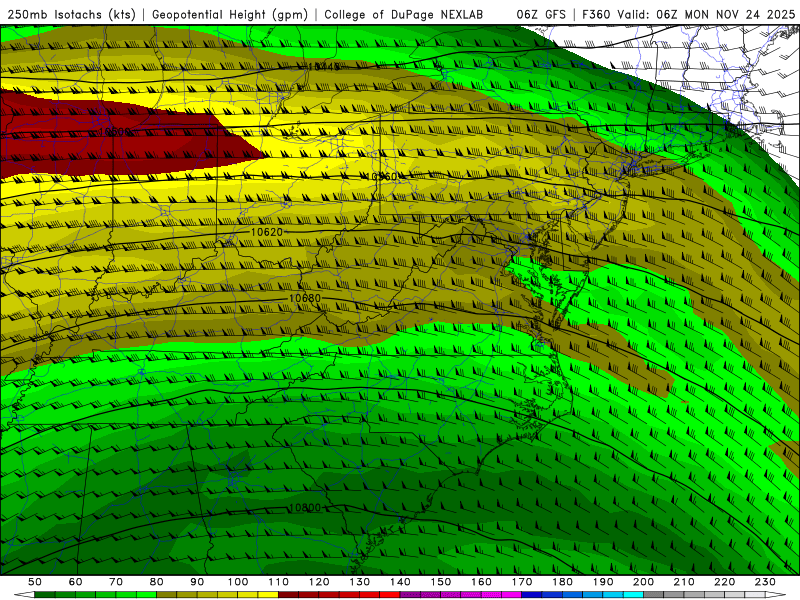Click the 160 legend value
The image size is (800, 600).
point(481,582)
